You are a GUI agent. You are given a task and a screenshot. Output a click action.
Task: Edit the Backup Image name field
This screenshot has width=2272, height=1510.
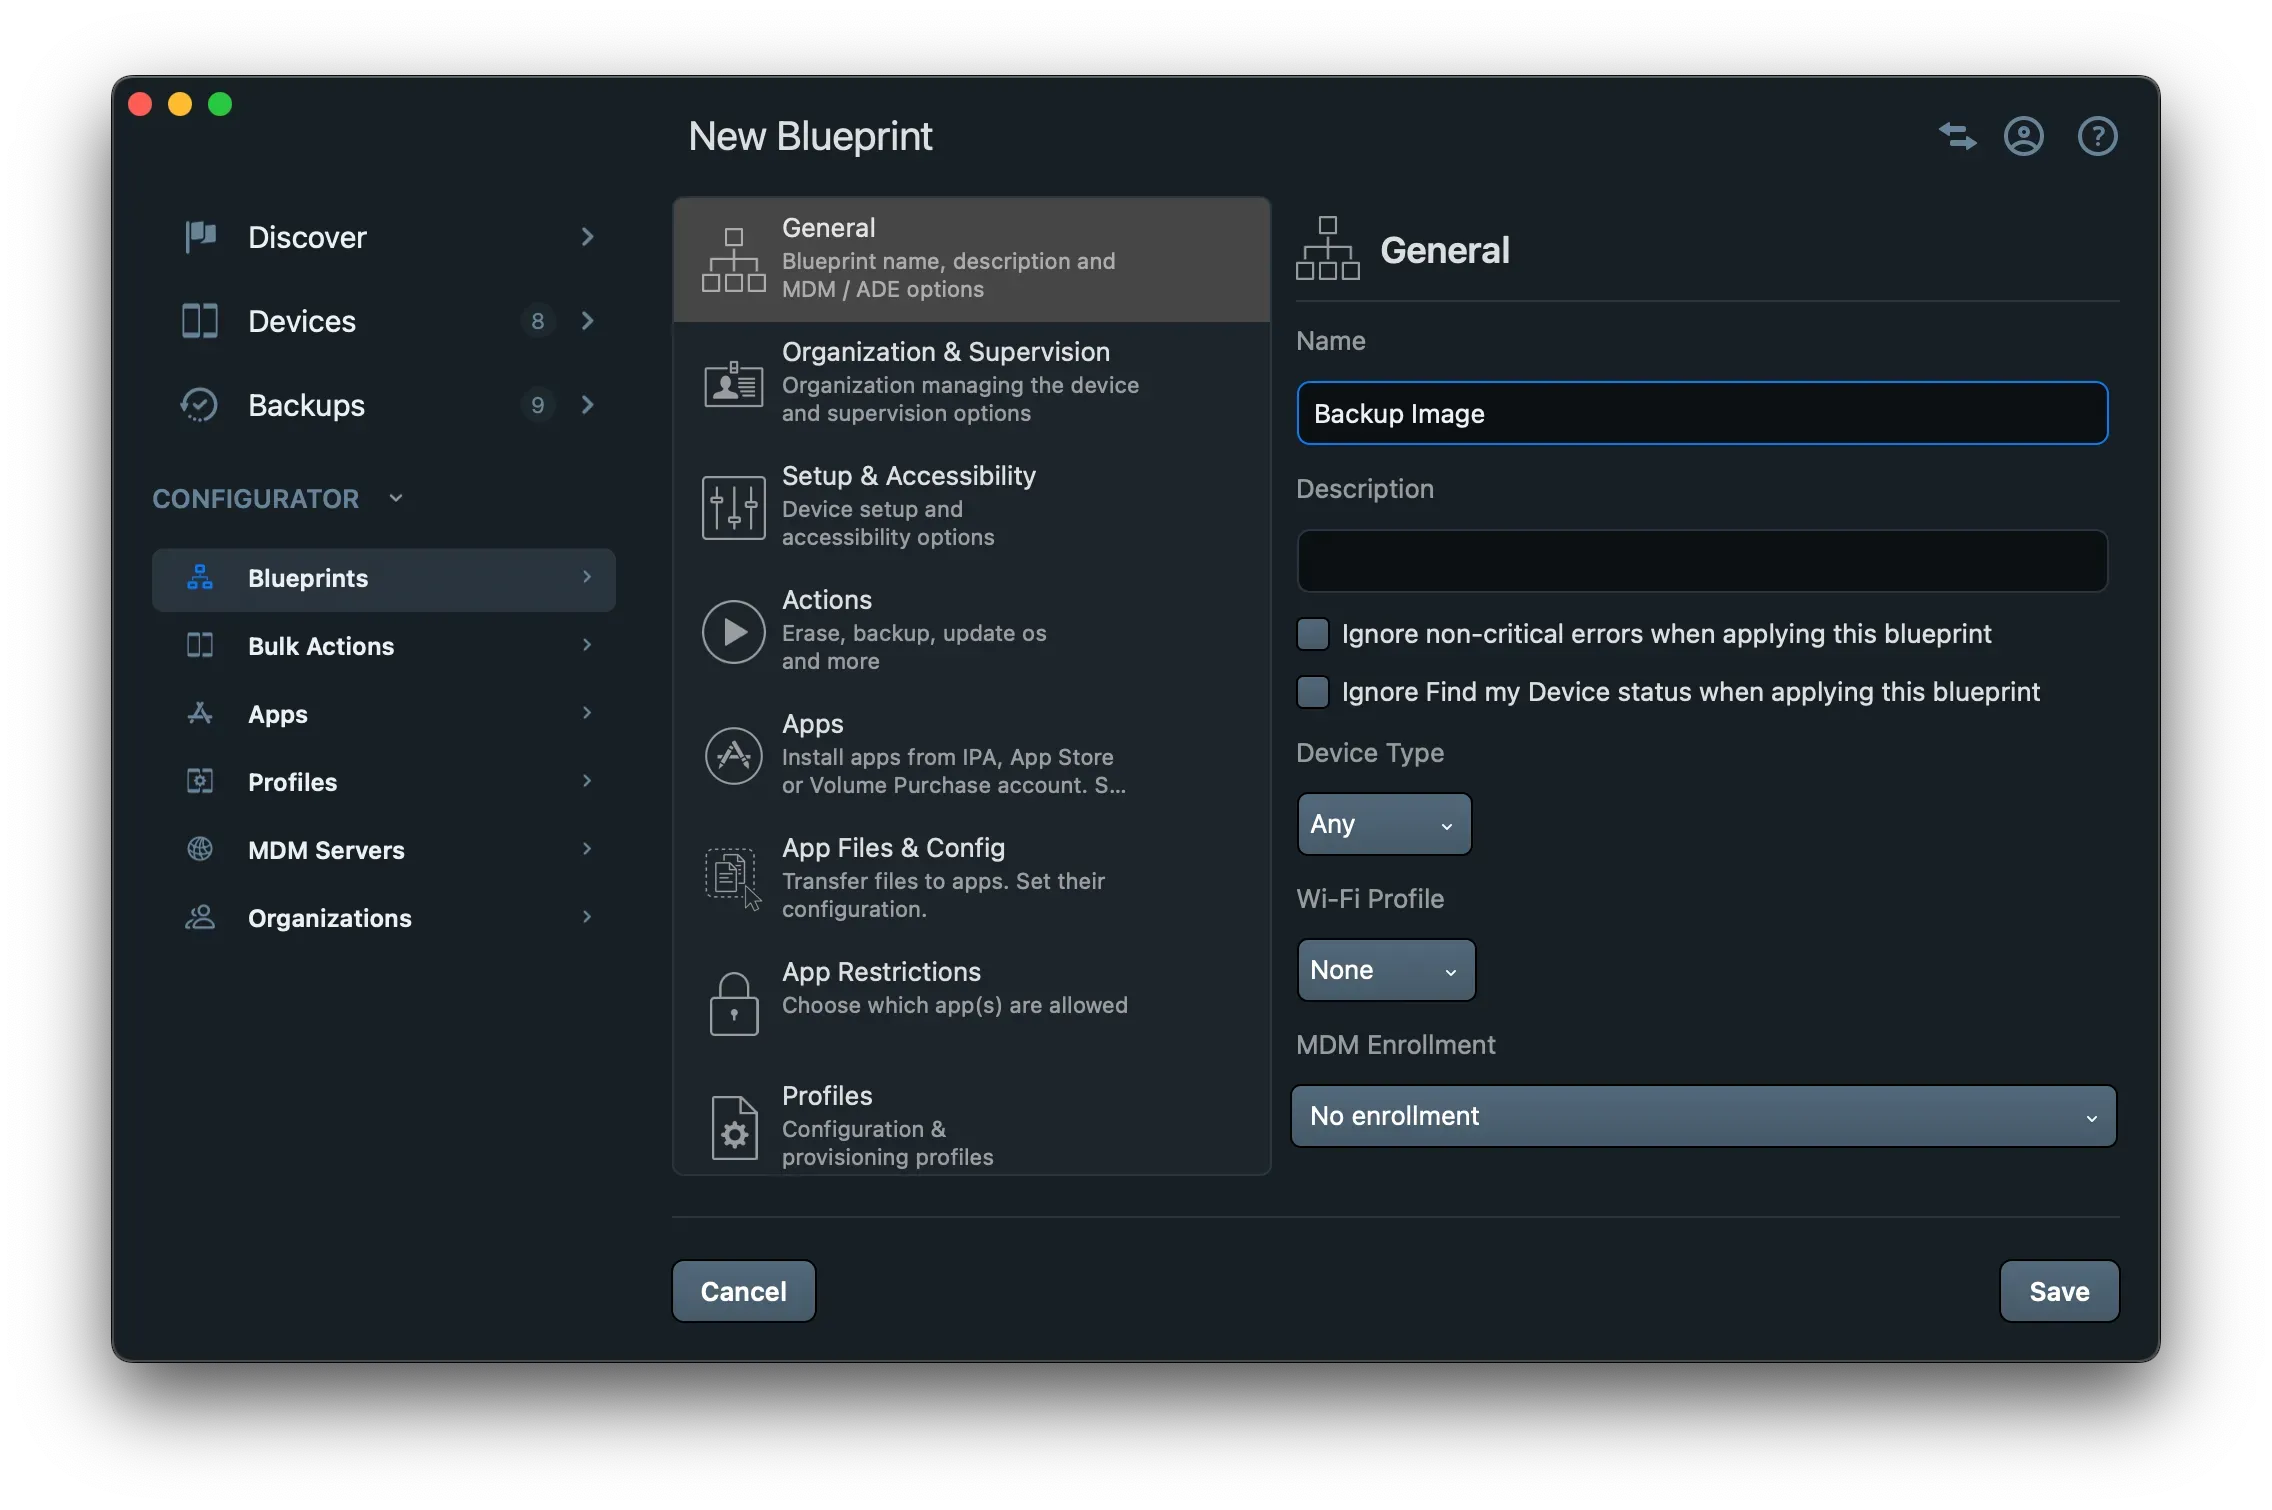tap(1702, 413)
